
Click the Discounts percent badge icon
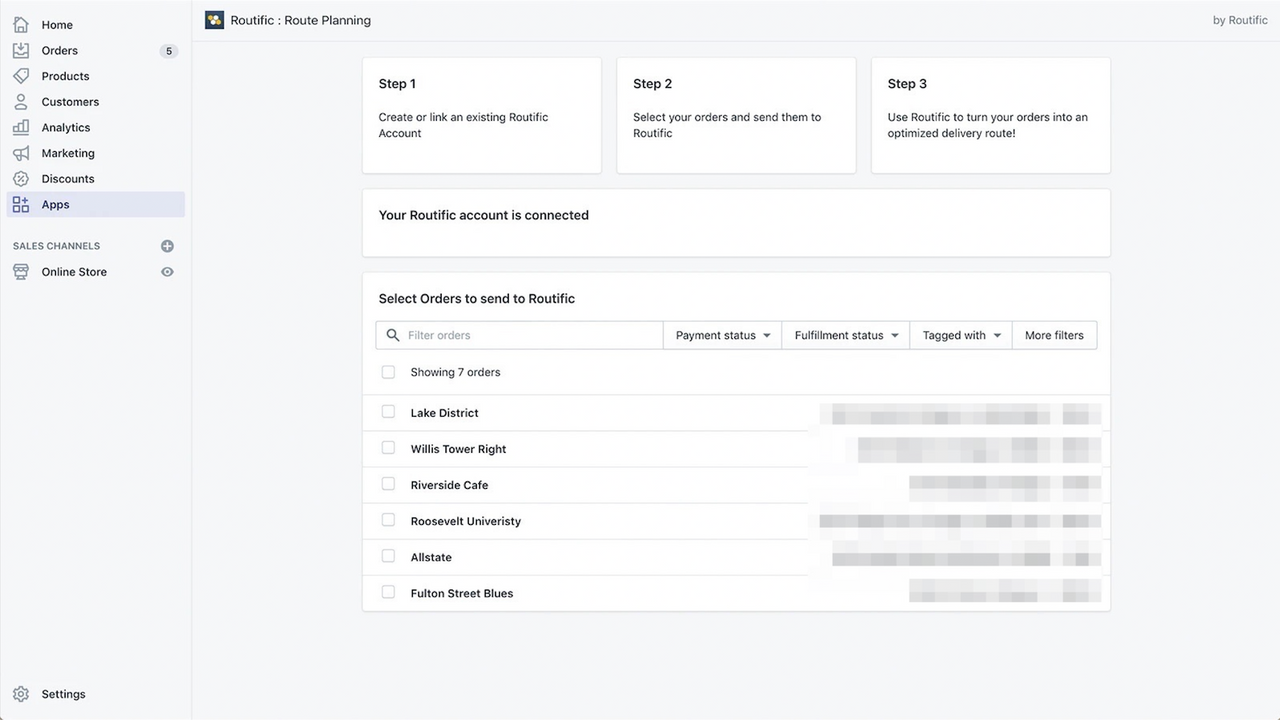[x=21, y=179]
